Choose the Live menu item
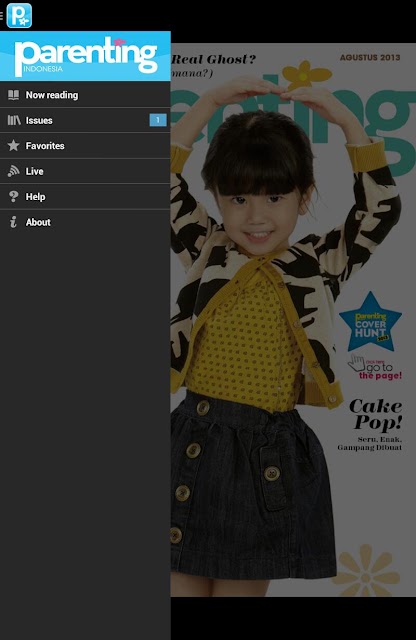Screen dimensions: 416x640 pyautogui.click(x=85, y=171)
